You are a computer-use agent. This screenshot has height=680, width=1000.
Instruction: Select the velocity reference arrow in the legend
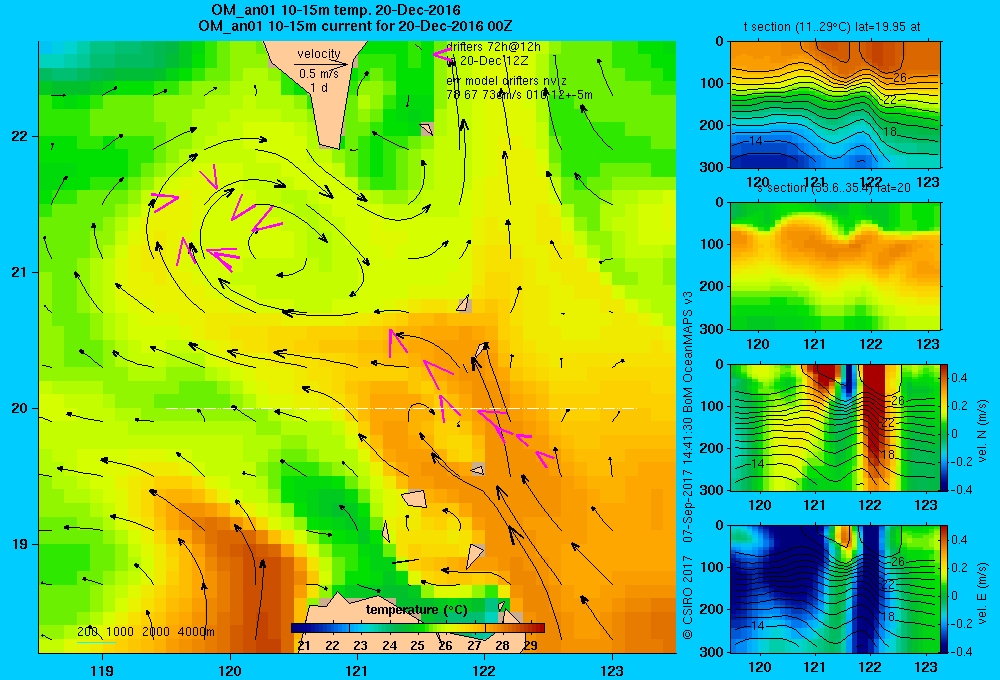pyautogui.click(x=321, y=64)
